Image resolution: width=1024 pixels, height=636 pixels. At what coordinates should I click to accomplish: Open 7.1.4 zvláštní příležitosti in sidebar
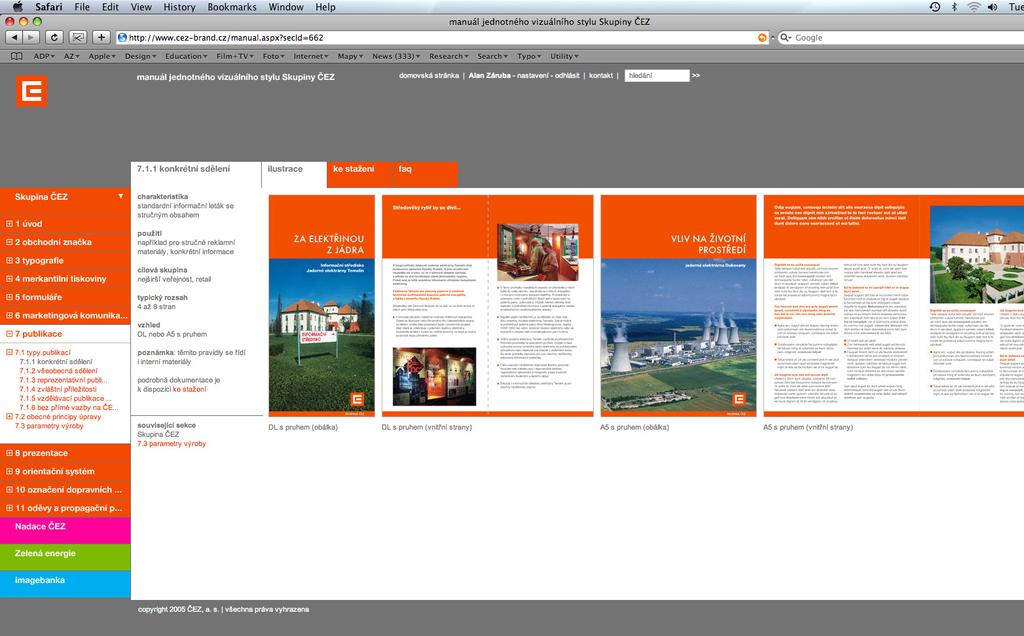click(57, 389)
